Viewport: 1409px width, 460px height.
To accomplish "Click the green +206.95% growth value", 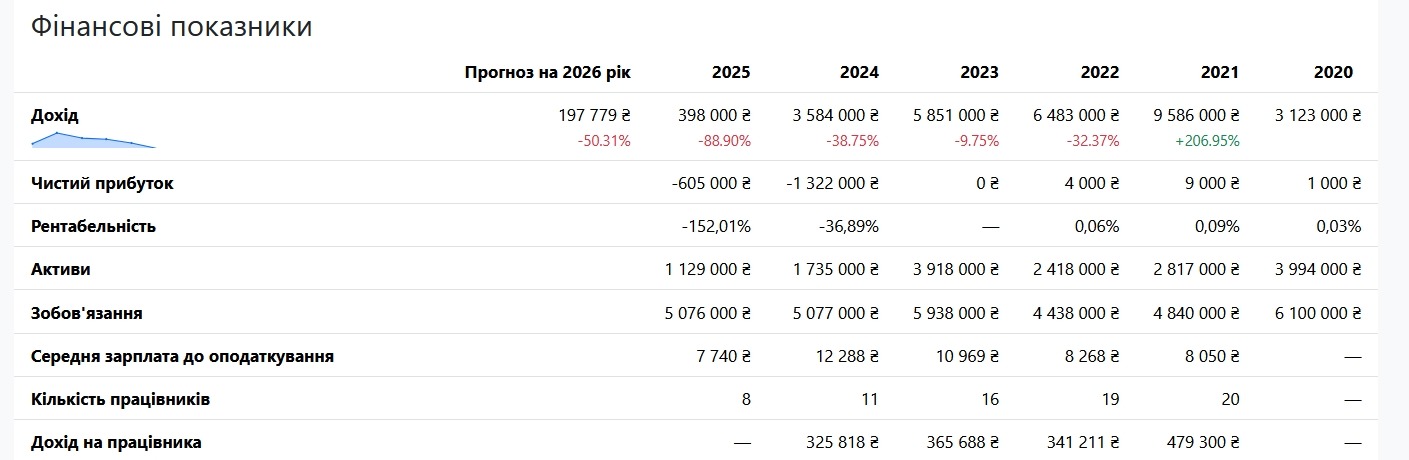I will [x=1205, y=141].
